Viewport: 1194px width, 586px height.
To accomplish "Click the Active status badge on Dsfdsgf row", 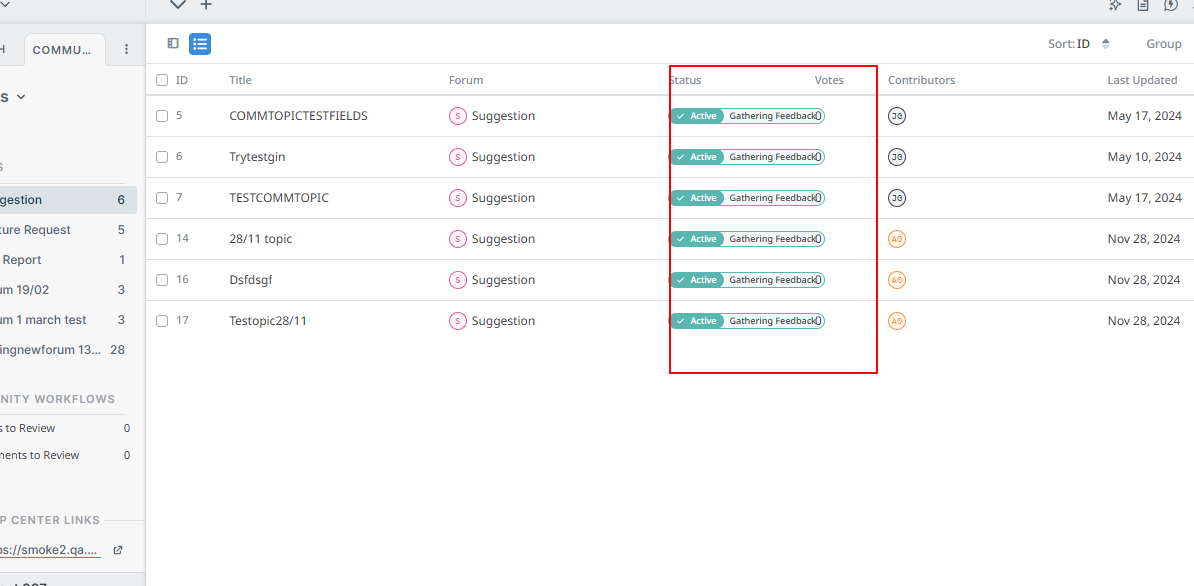I will click(x=697, y=280).
